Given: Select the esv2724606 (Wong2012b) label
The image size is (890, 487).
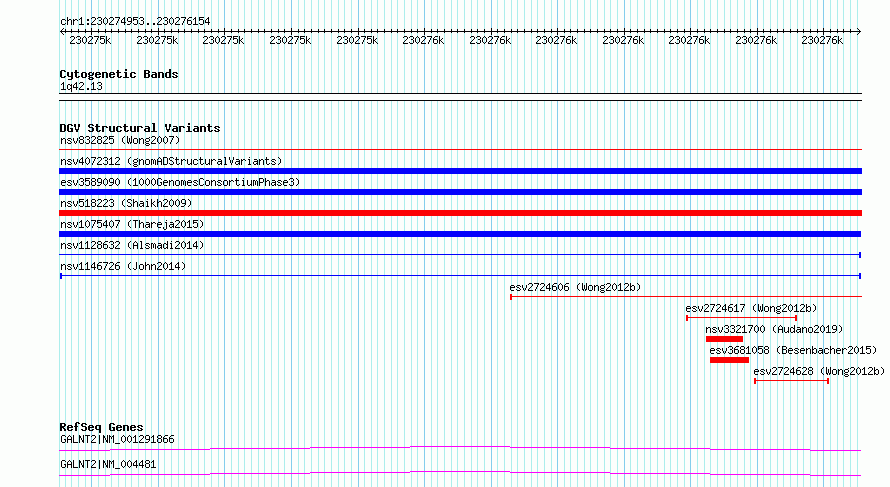Looking at the screenshot, I should pos(575,287).
